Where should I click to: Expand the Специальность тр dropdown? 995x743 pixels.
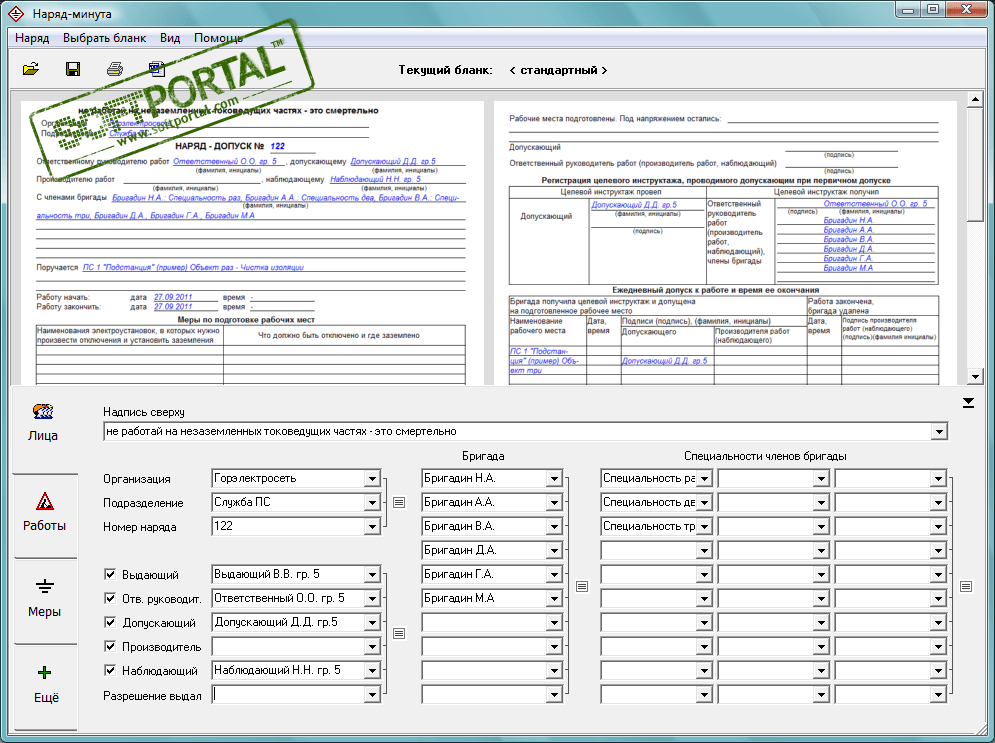point(704,527)
